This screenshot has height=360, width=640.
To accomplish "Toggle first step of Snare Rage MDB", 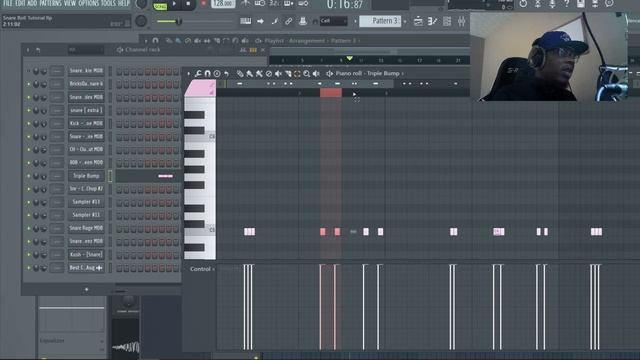I will coord(119,229).
